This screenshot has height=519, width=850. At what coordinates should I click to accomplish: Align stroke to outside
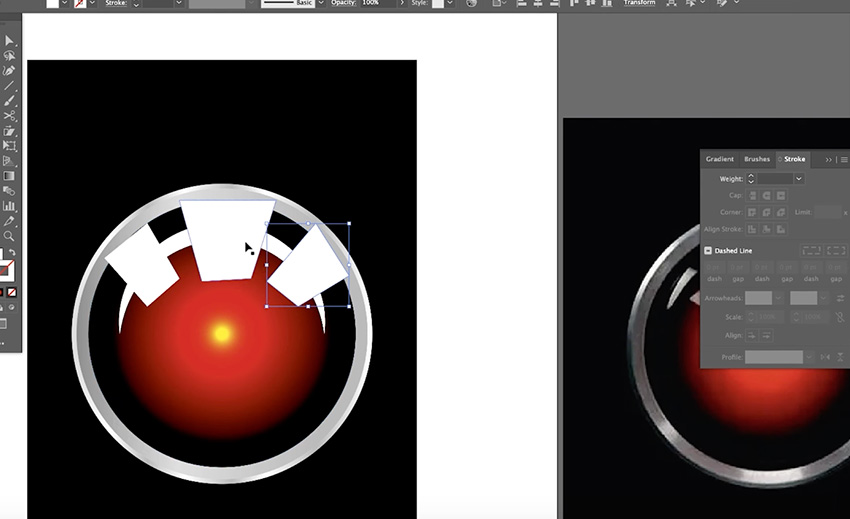click(781, 229)
